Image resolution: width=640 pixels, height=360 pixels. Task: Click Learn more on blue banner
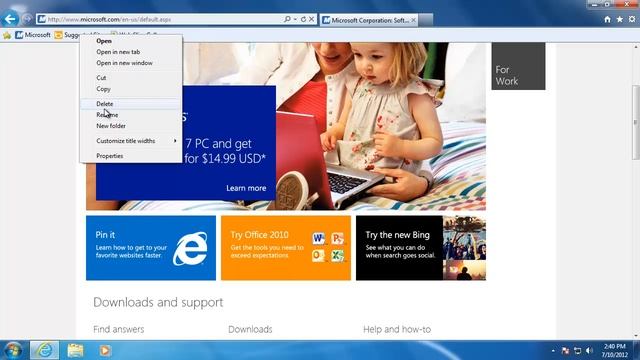(x=246, y=188)
